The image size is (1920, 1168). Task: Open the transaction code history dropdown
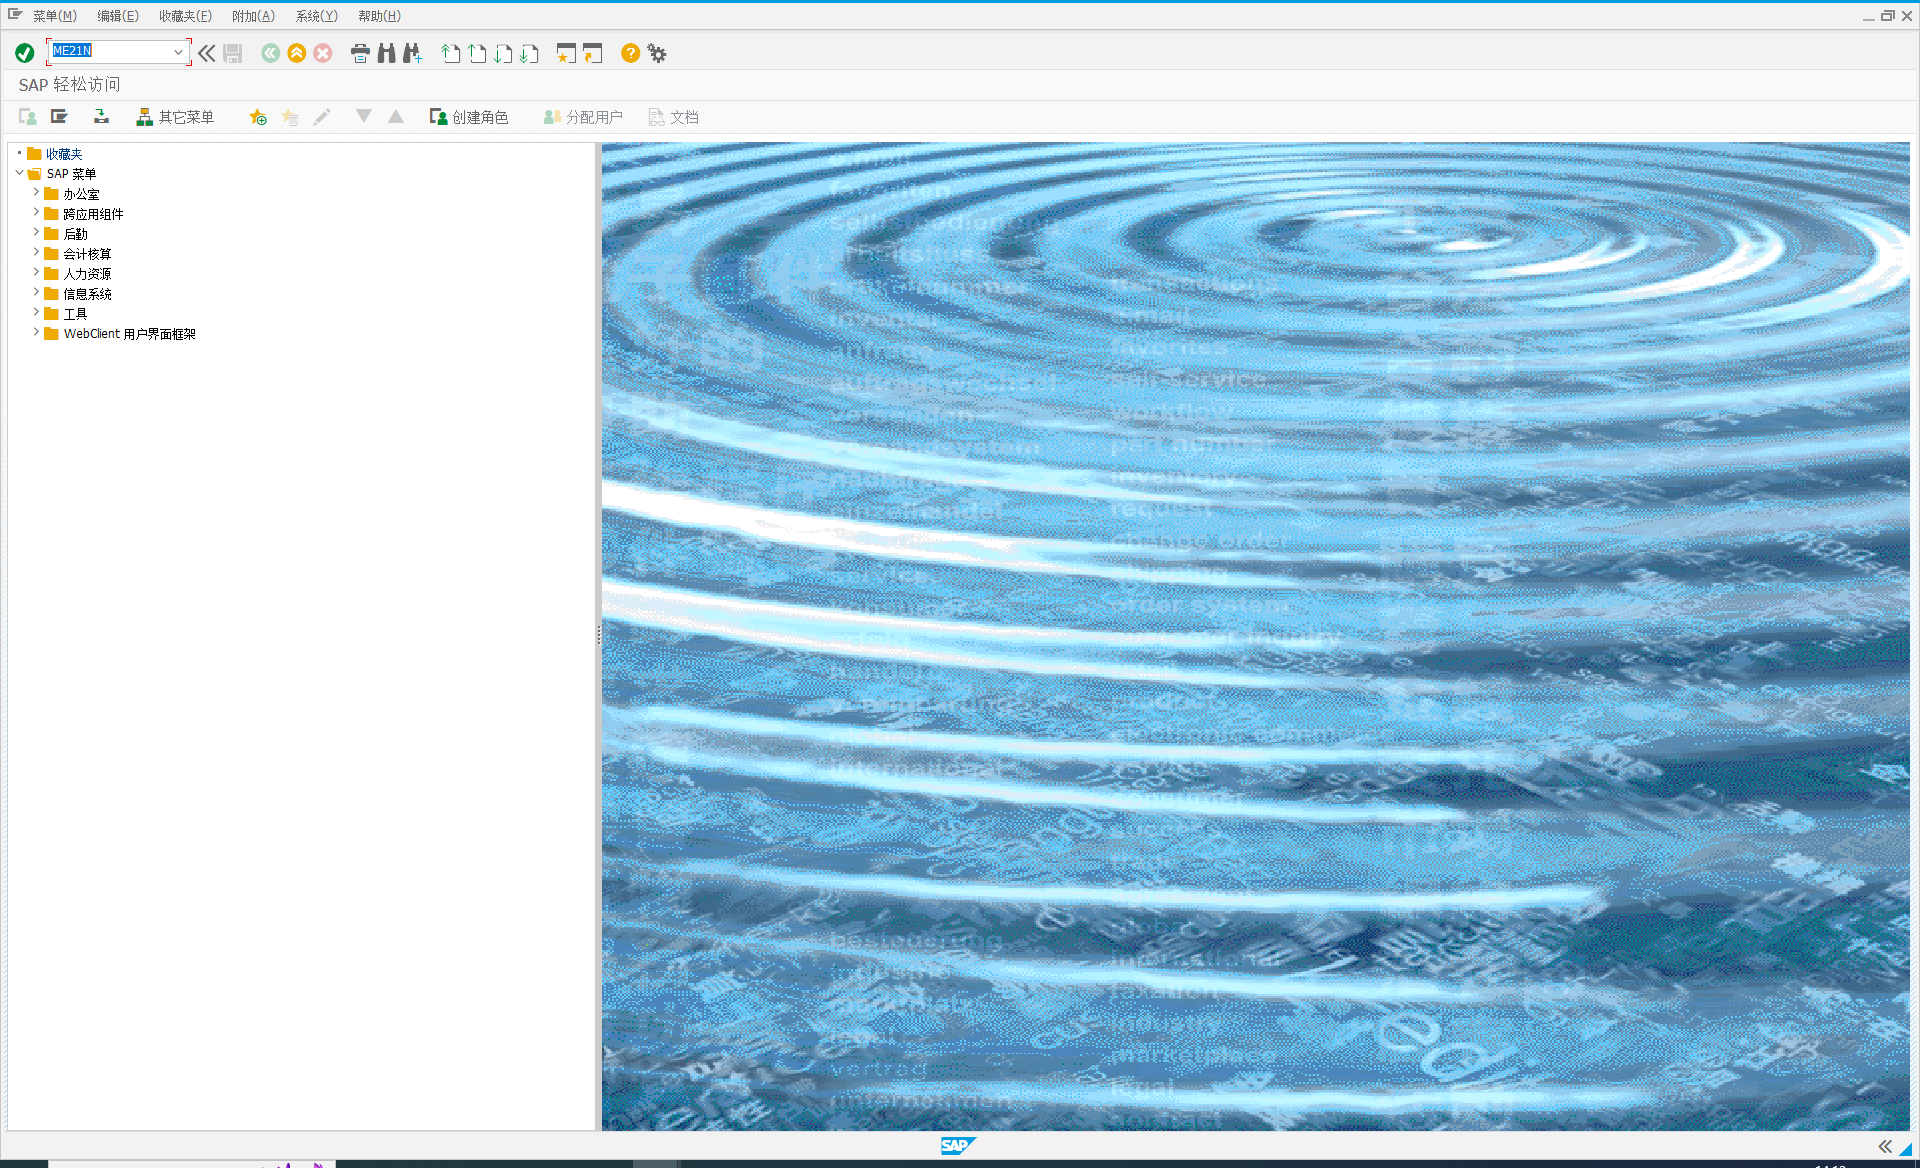178,52
